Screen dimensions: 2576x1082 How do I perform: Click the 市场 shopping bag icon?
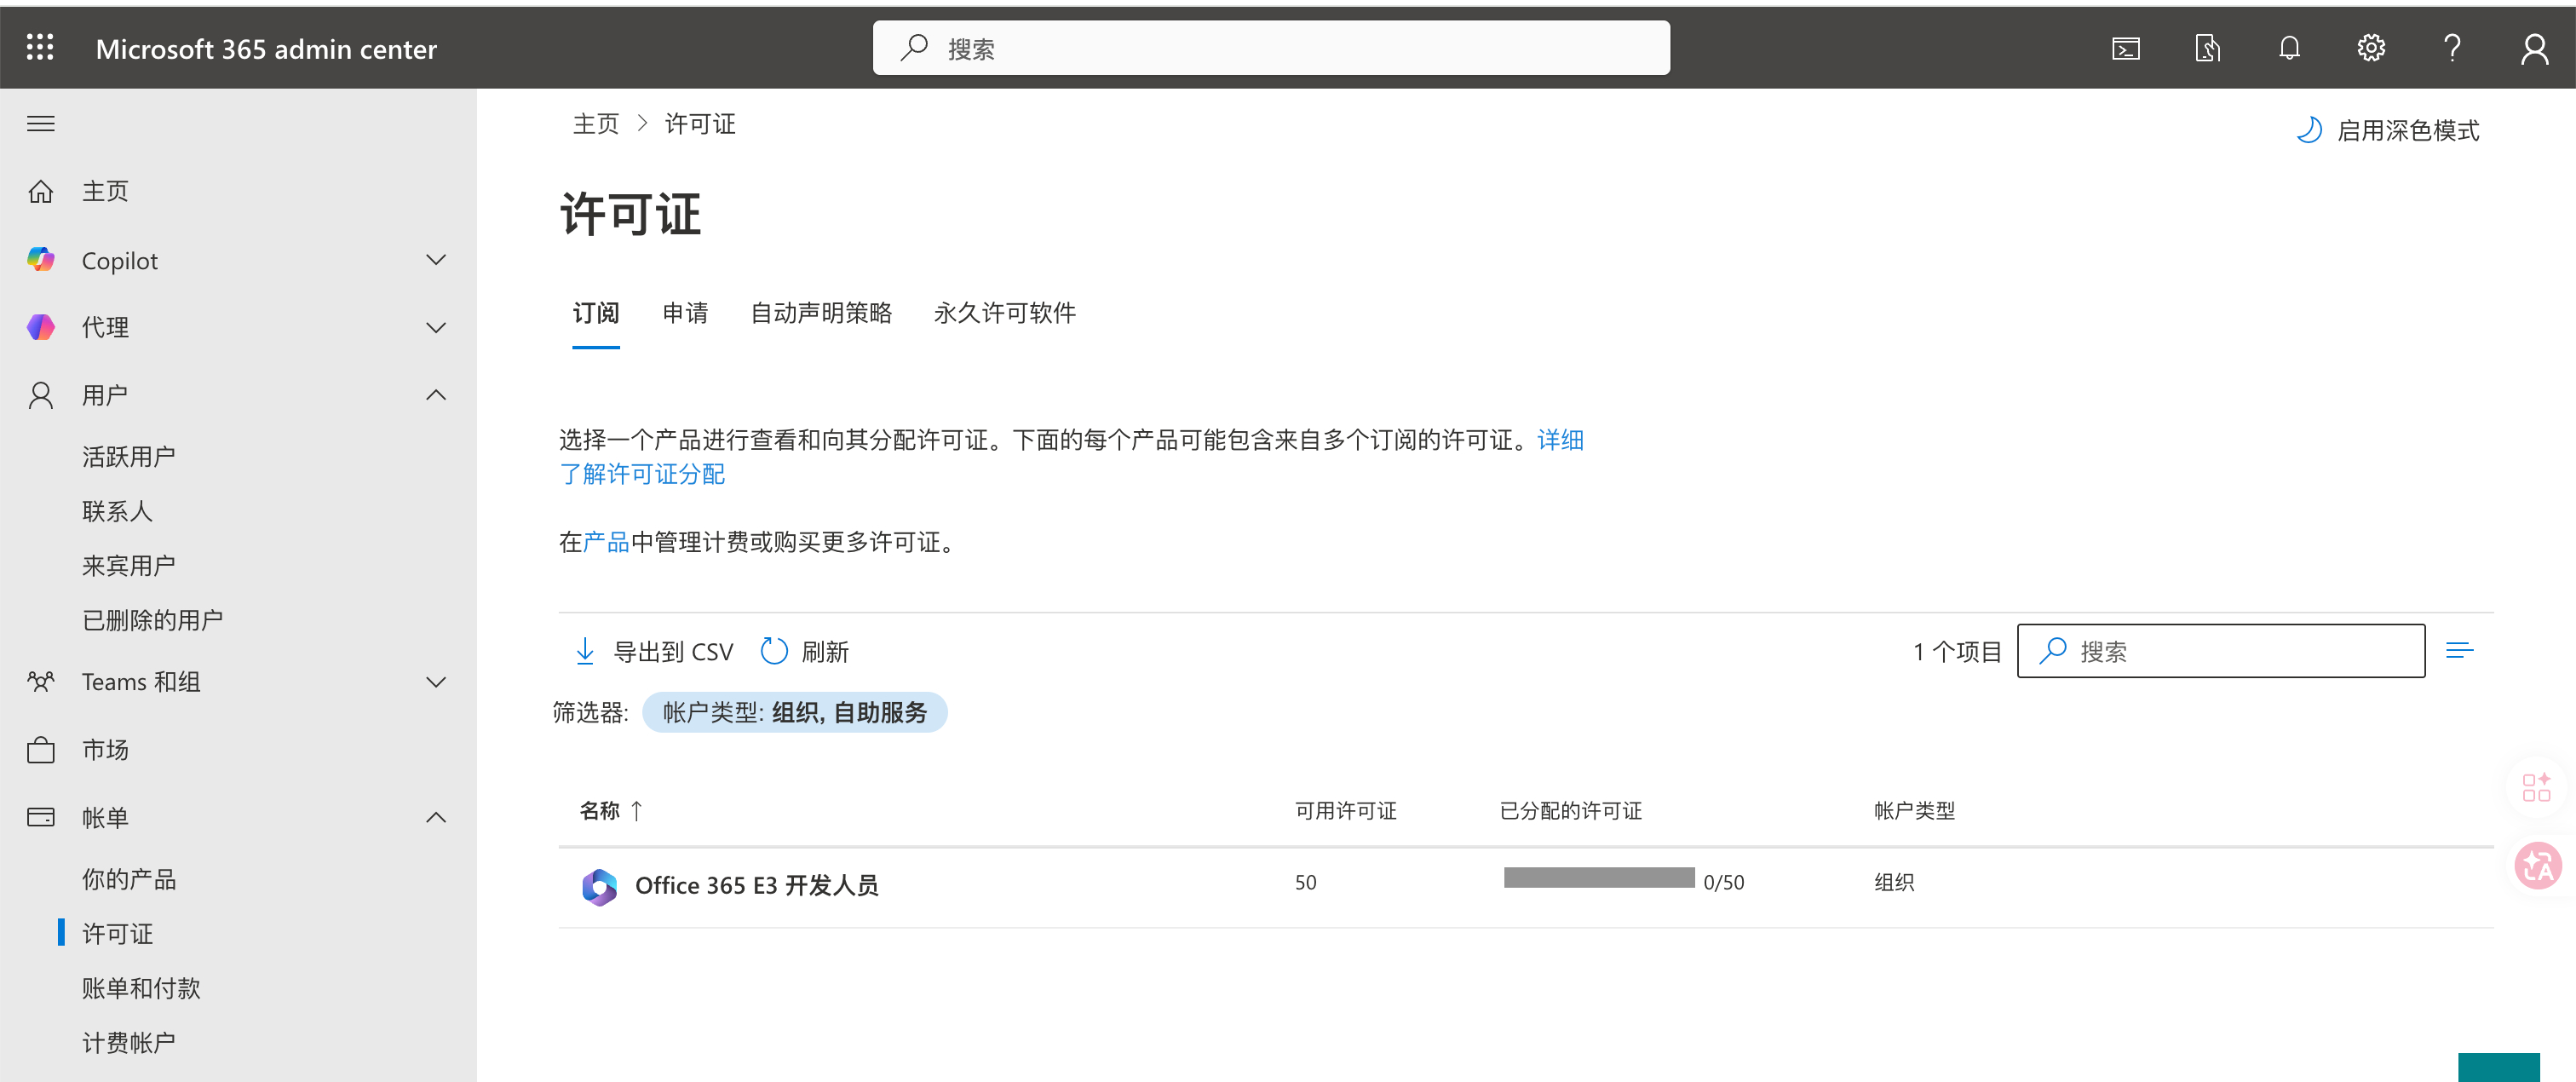pyautogui.click(x=41, y=749)
